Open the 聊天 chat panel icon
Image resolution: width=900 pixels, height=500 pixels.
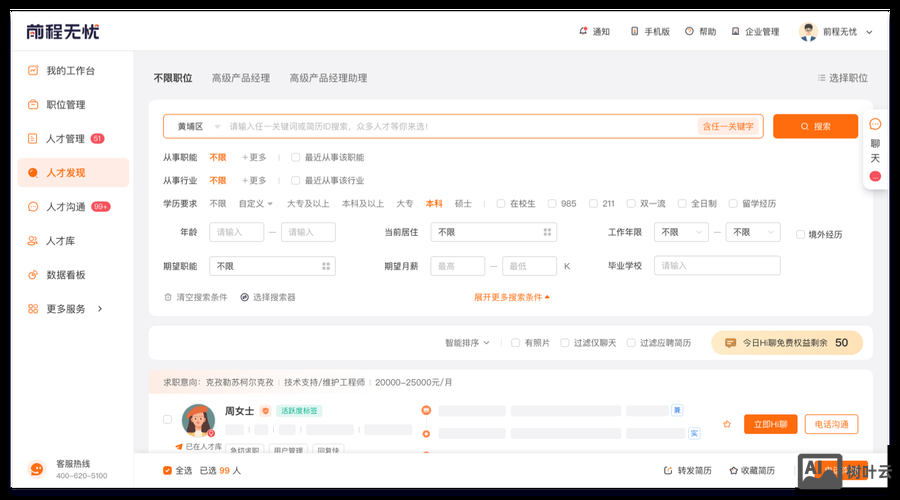click(875, 124)
